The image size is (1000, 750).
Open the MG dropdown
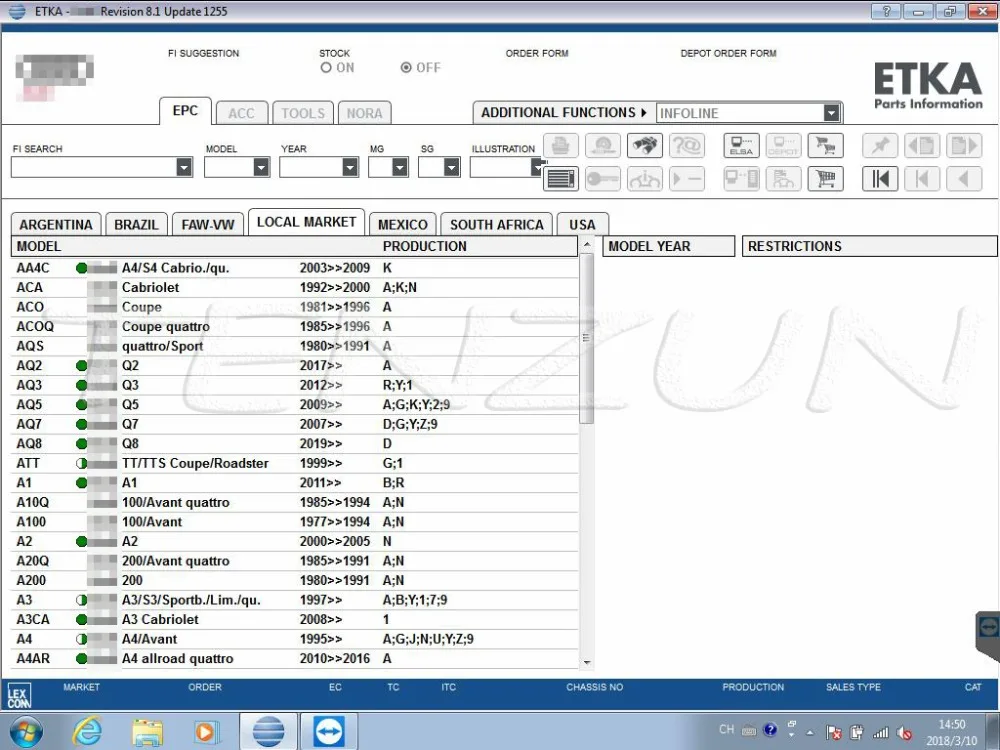(400, 167)
